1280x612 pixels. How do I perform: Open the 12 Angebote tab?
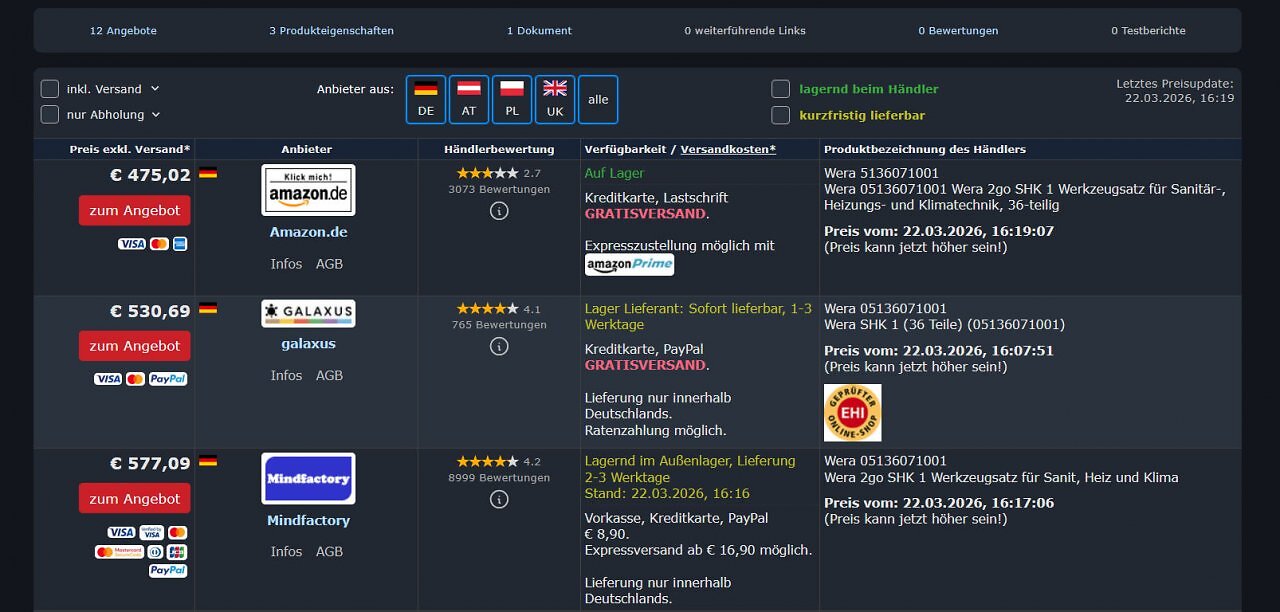(x=123, y=31)
